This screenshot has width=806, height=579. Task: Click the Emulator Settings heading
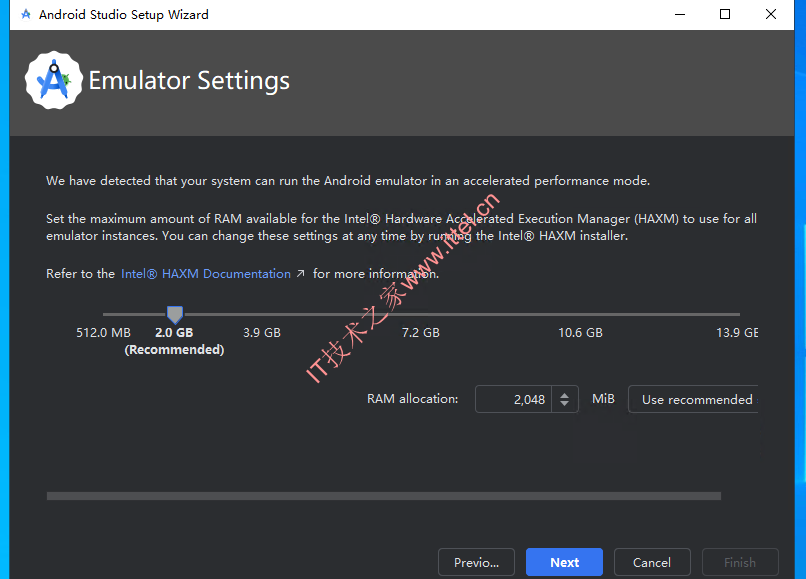pyautogui.click(x=189, y=81)
